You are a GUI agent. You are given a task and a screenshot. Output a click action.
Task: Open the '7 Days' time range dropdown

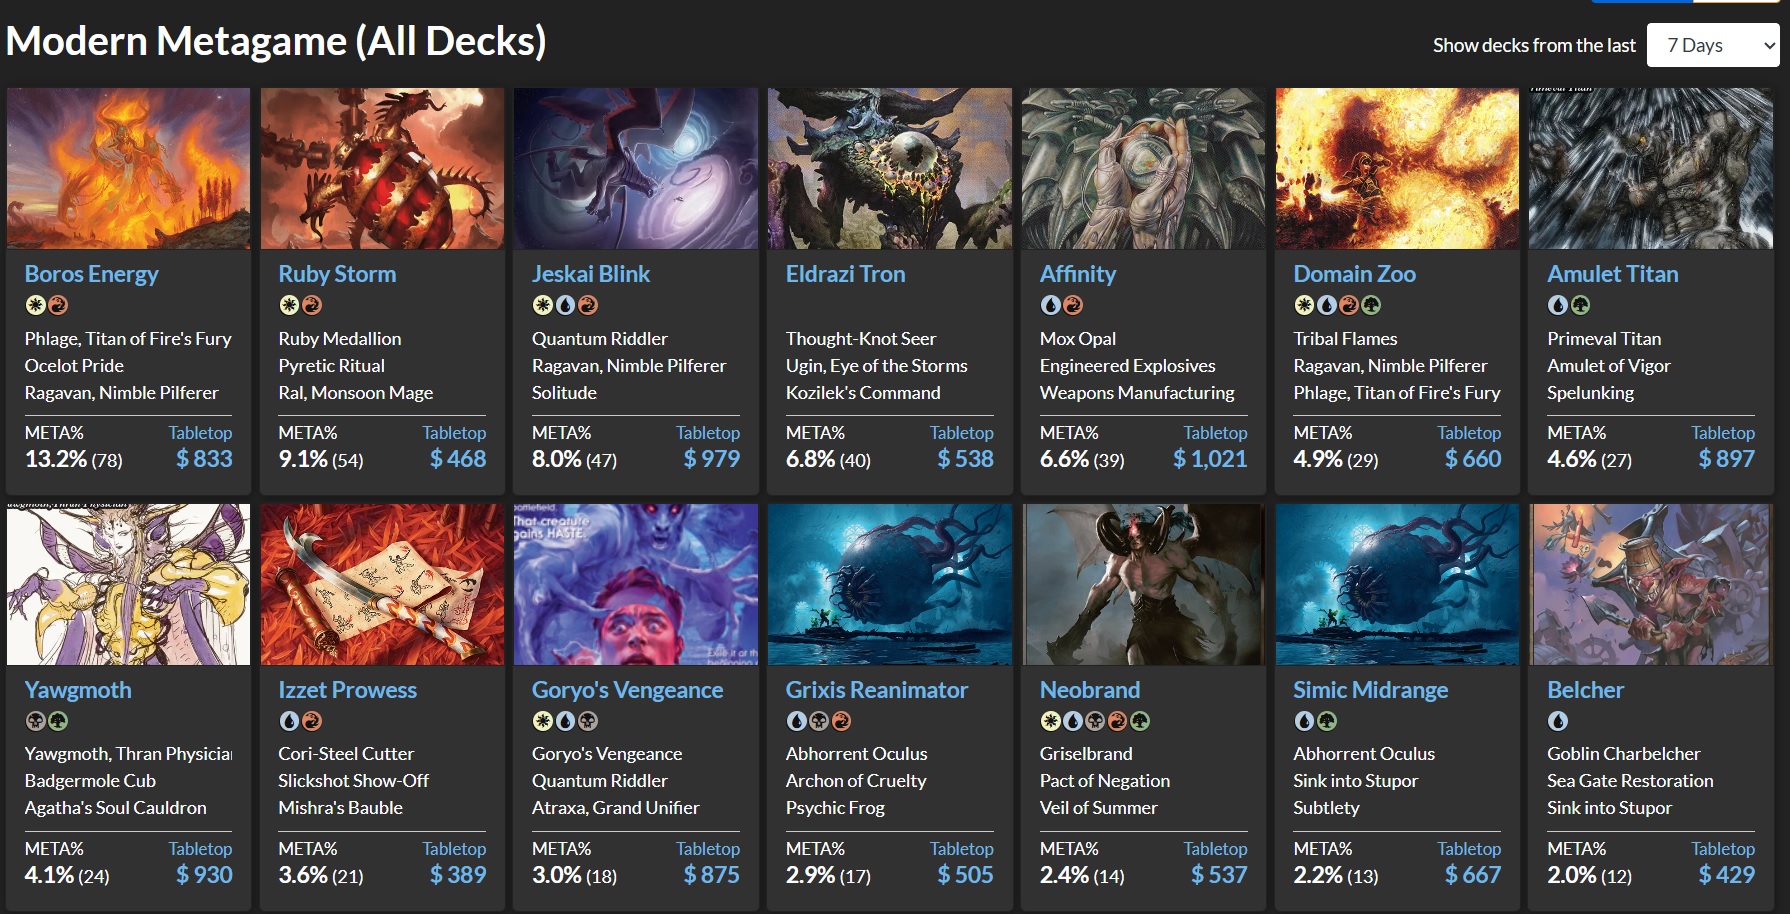click(1713, 45)
